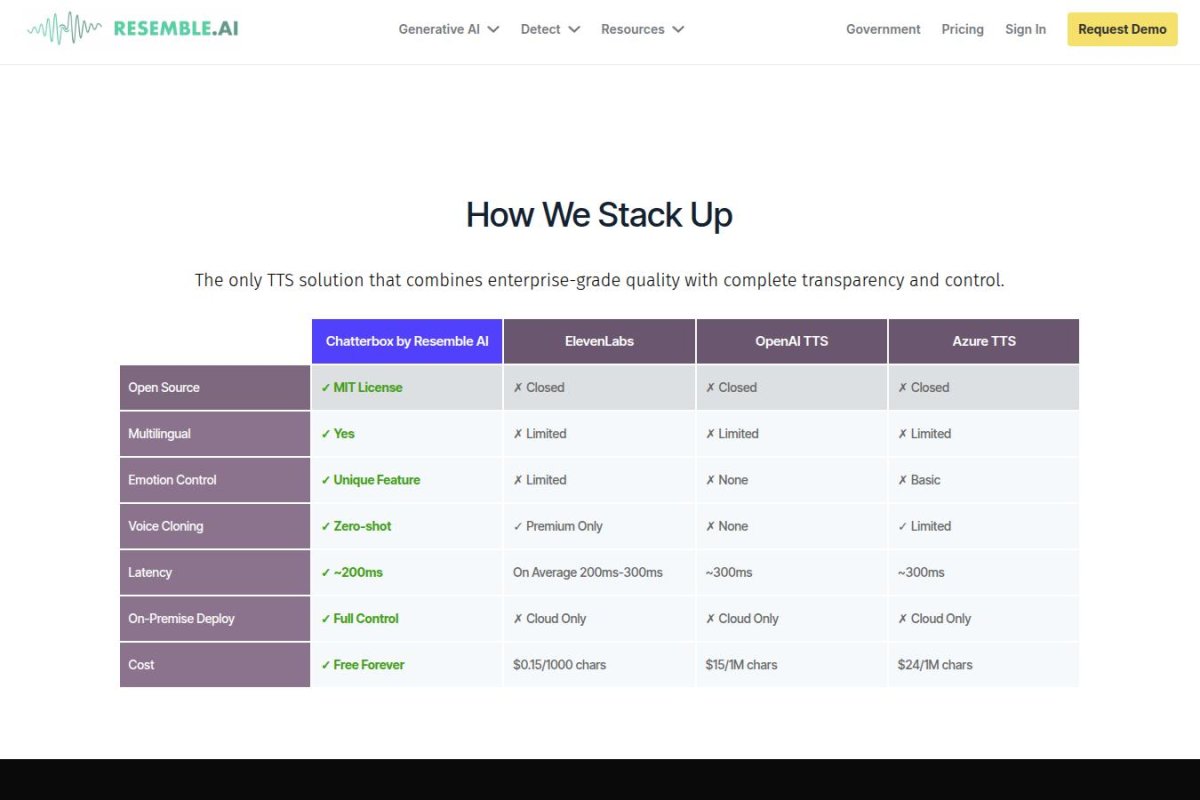Open the Resources dropdown

[642, 29]
